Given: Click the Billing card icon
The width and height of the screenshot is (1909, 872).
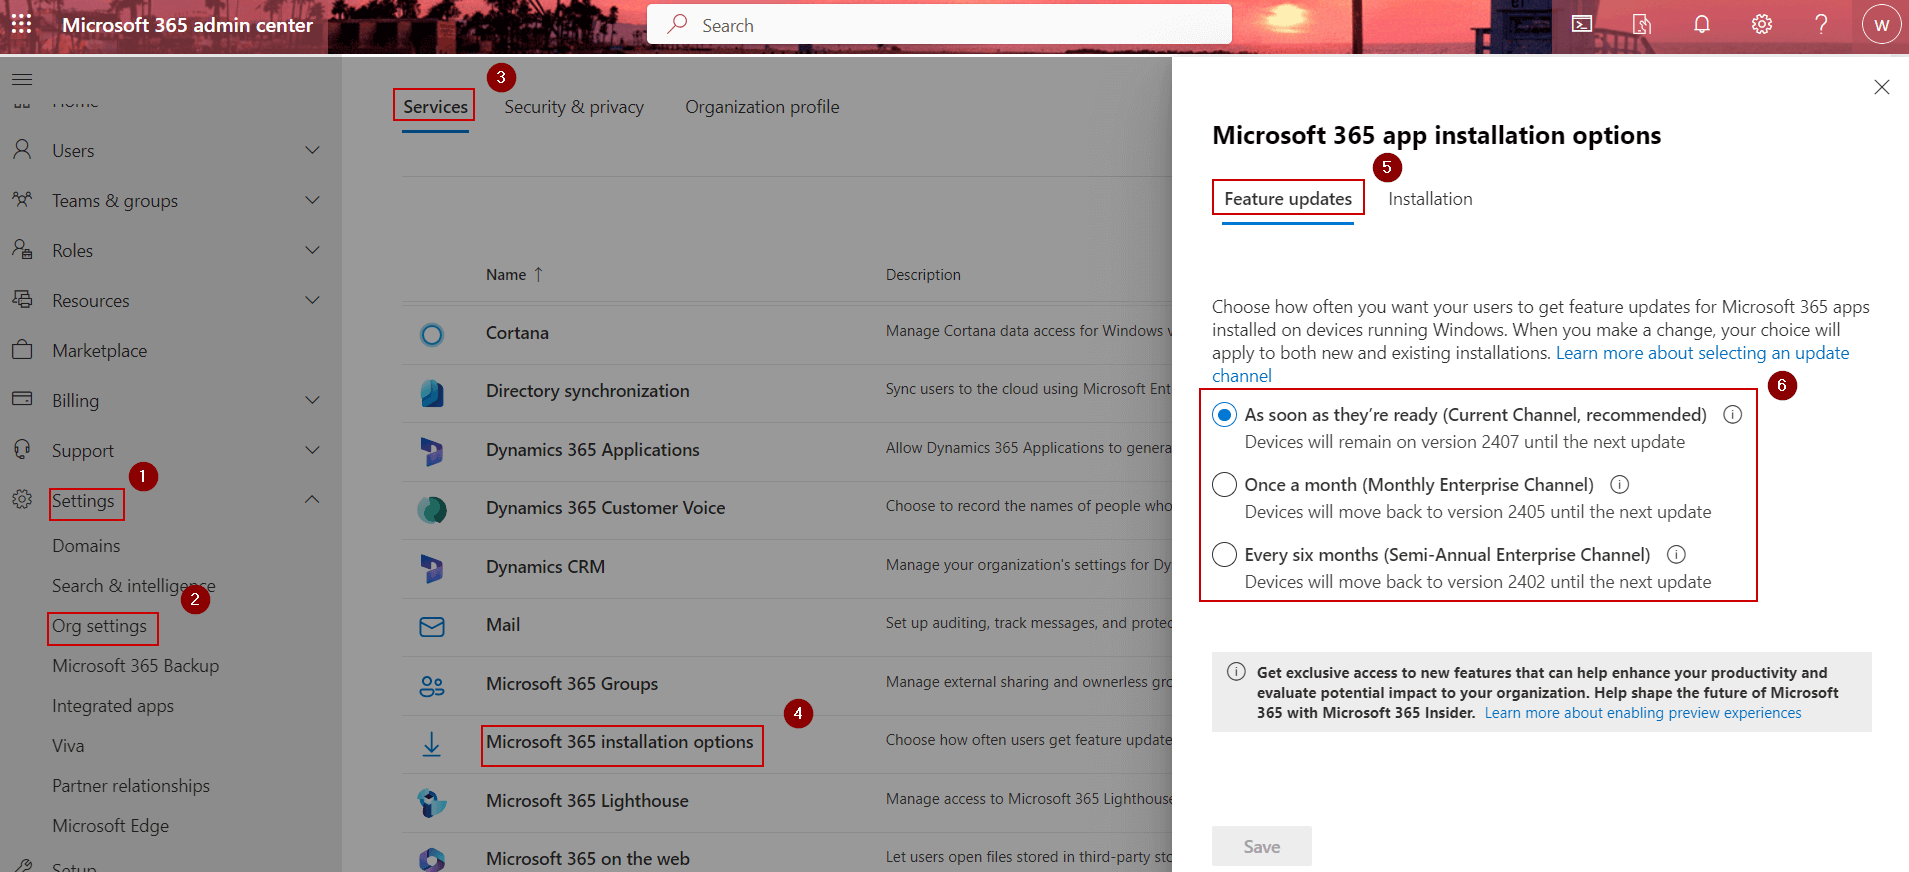Looking at the screenshot, I should pos(22,399).
